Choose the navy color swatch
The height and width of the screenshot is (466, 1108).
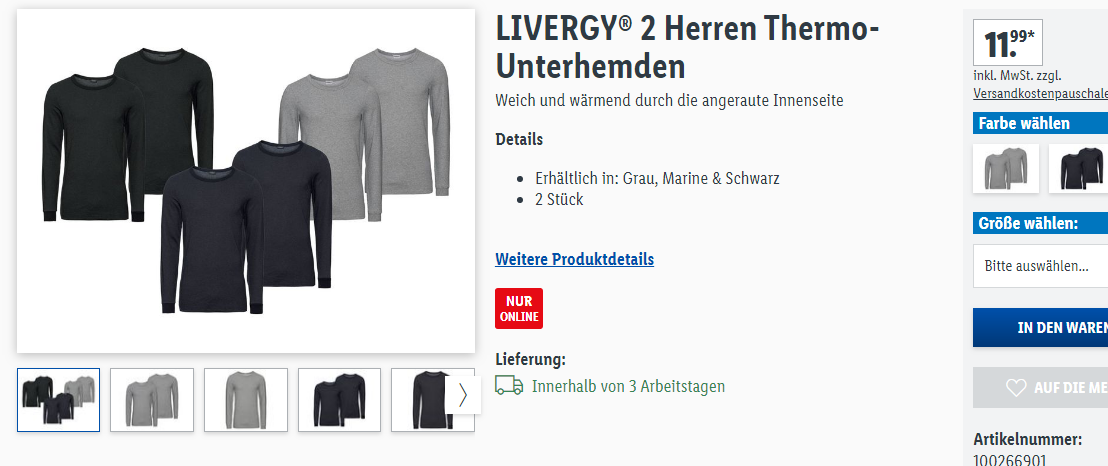tap(1080, 168)
